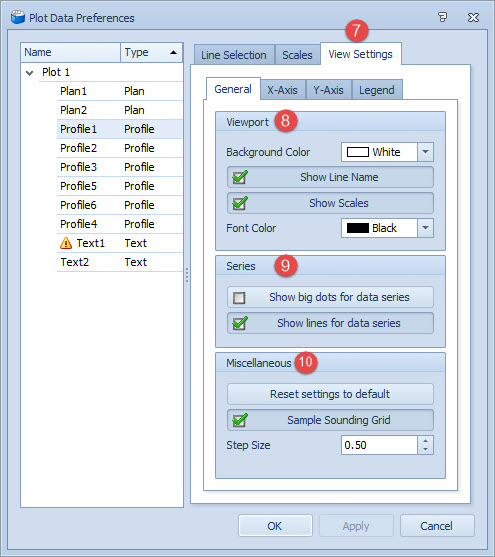Click the Name column header
Viewport: 495px width, 557px height.
point(70,53)
